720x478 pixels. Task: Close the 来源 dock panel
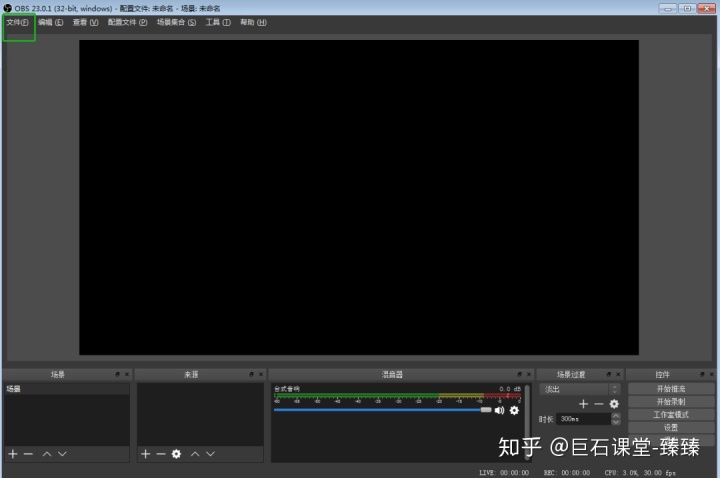coord(261,374)
